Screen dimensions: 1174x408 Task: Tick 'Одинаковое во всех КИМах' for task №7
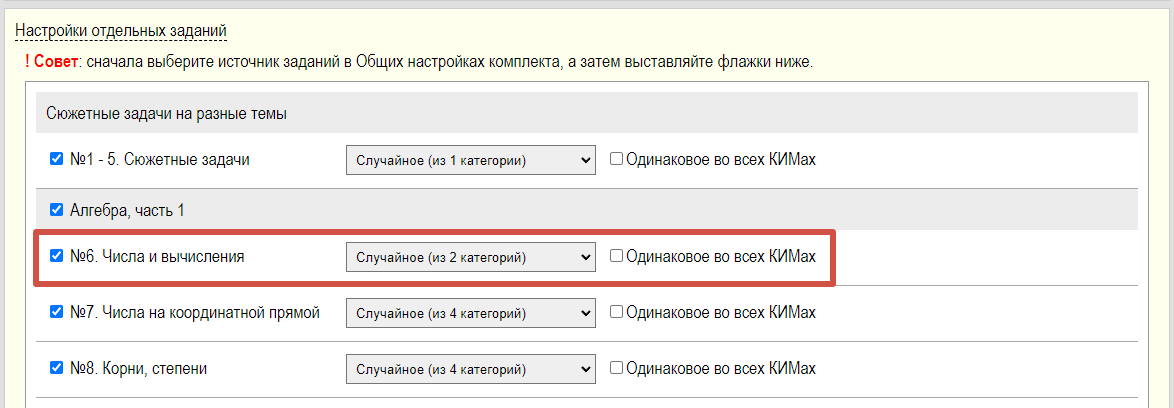pos(616,312)
